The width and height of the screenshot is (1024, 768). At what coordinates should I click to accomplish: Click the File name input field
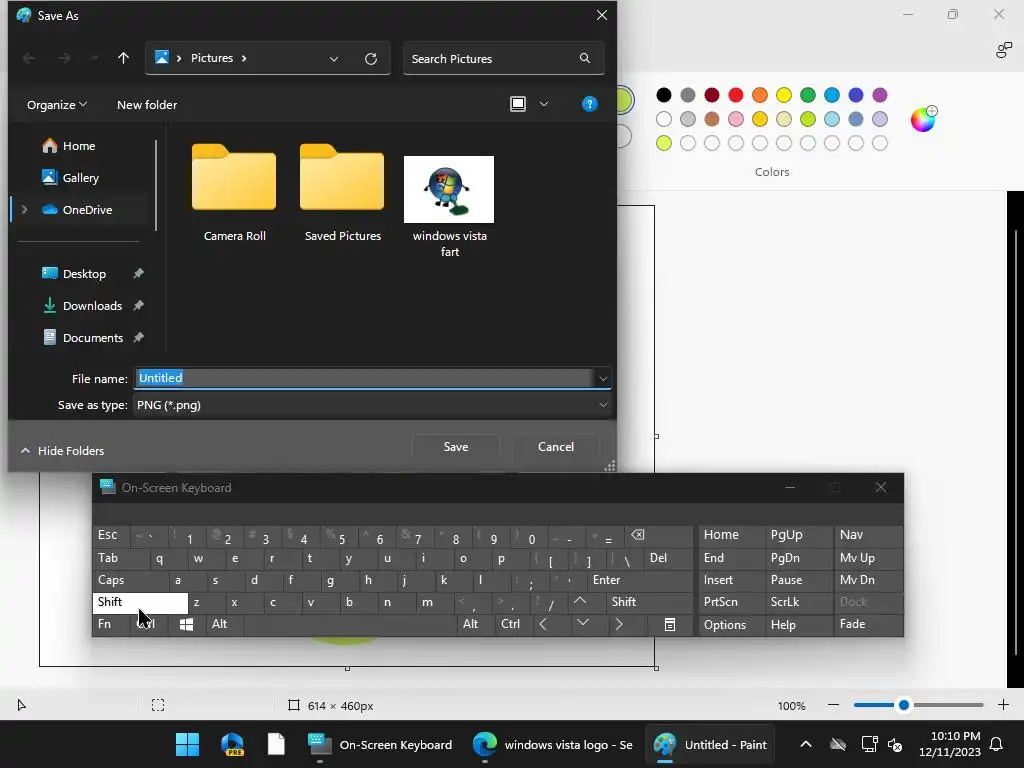[364, 378]
